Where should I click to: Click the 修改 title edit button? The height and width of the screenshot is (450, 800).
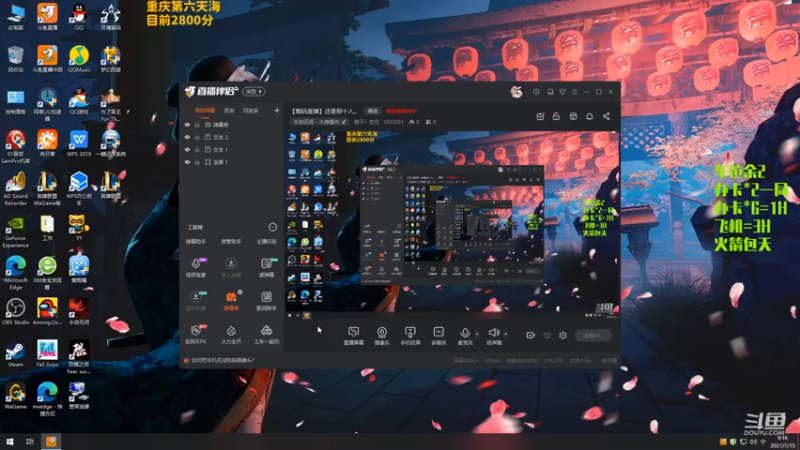click(x=373, y=111)
